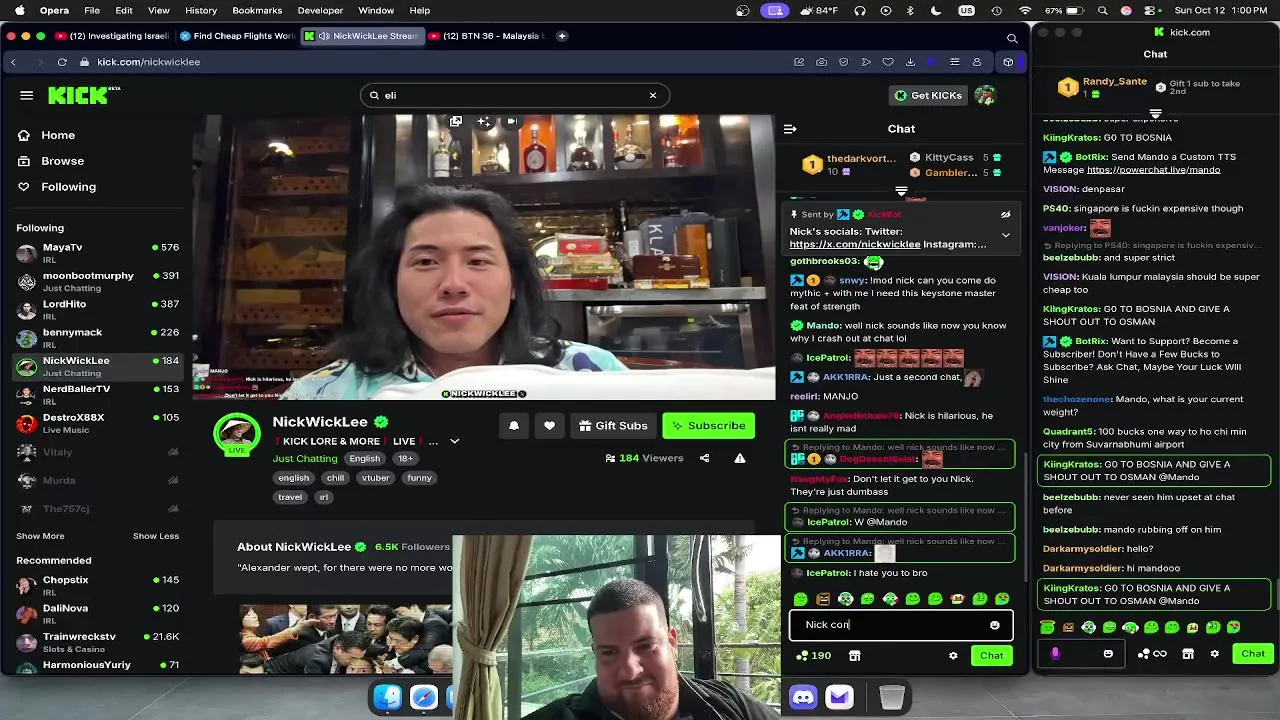Open emoji picker in main chat input

click(x=994, y=625)
